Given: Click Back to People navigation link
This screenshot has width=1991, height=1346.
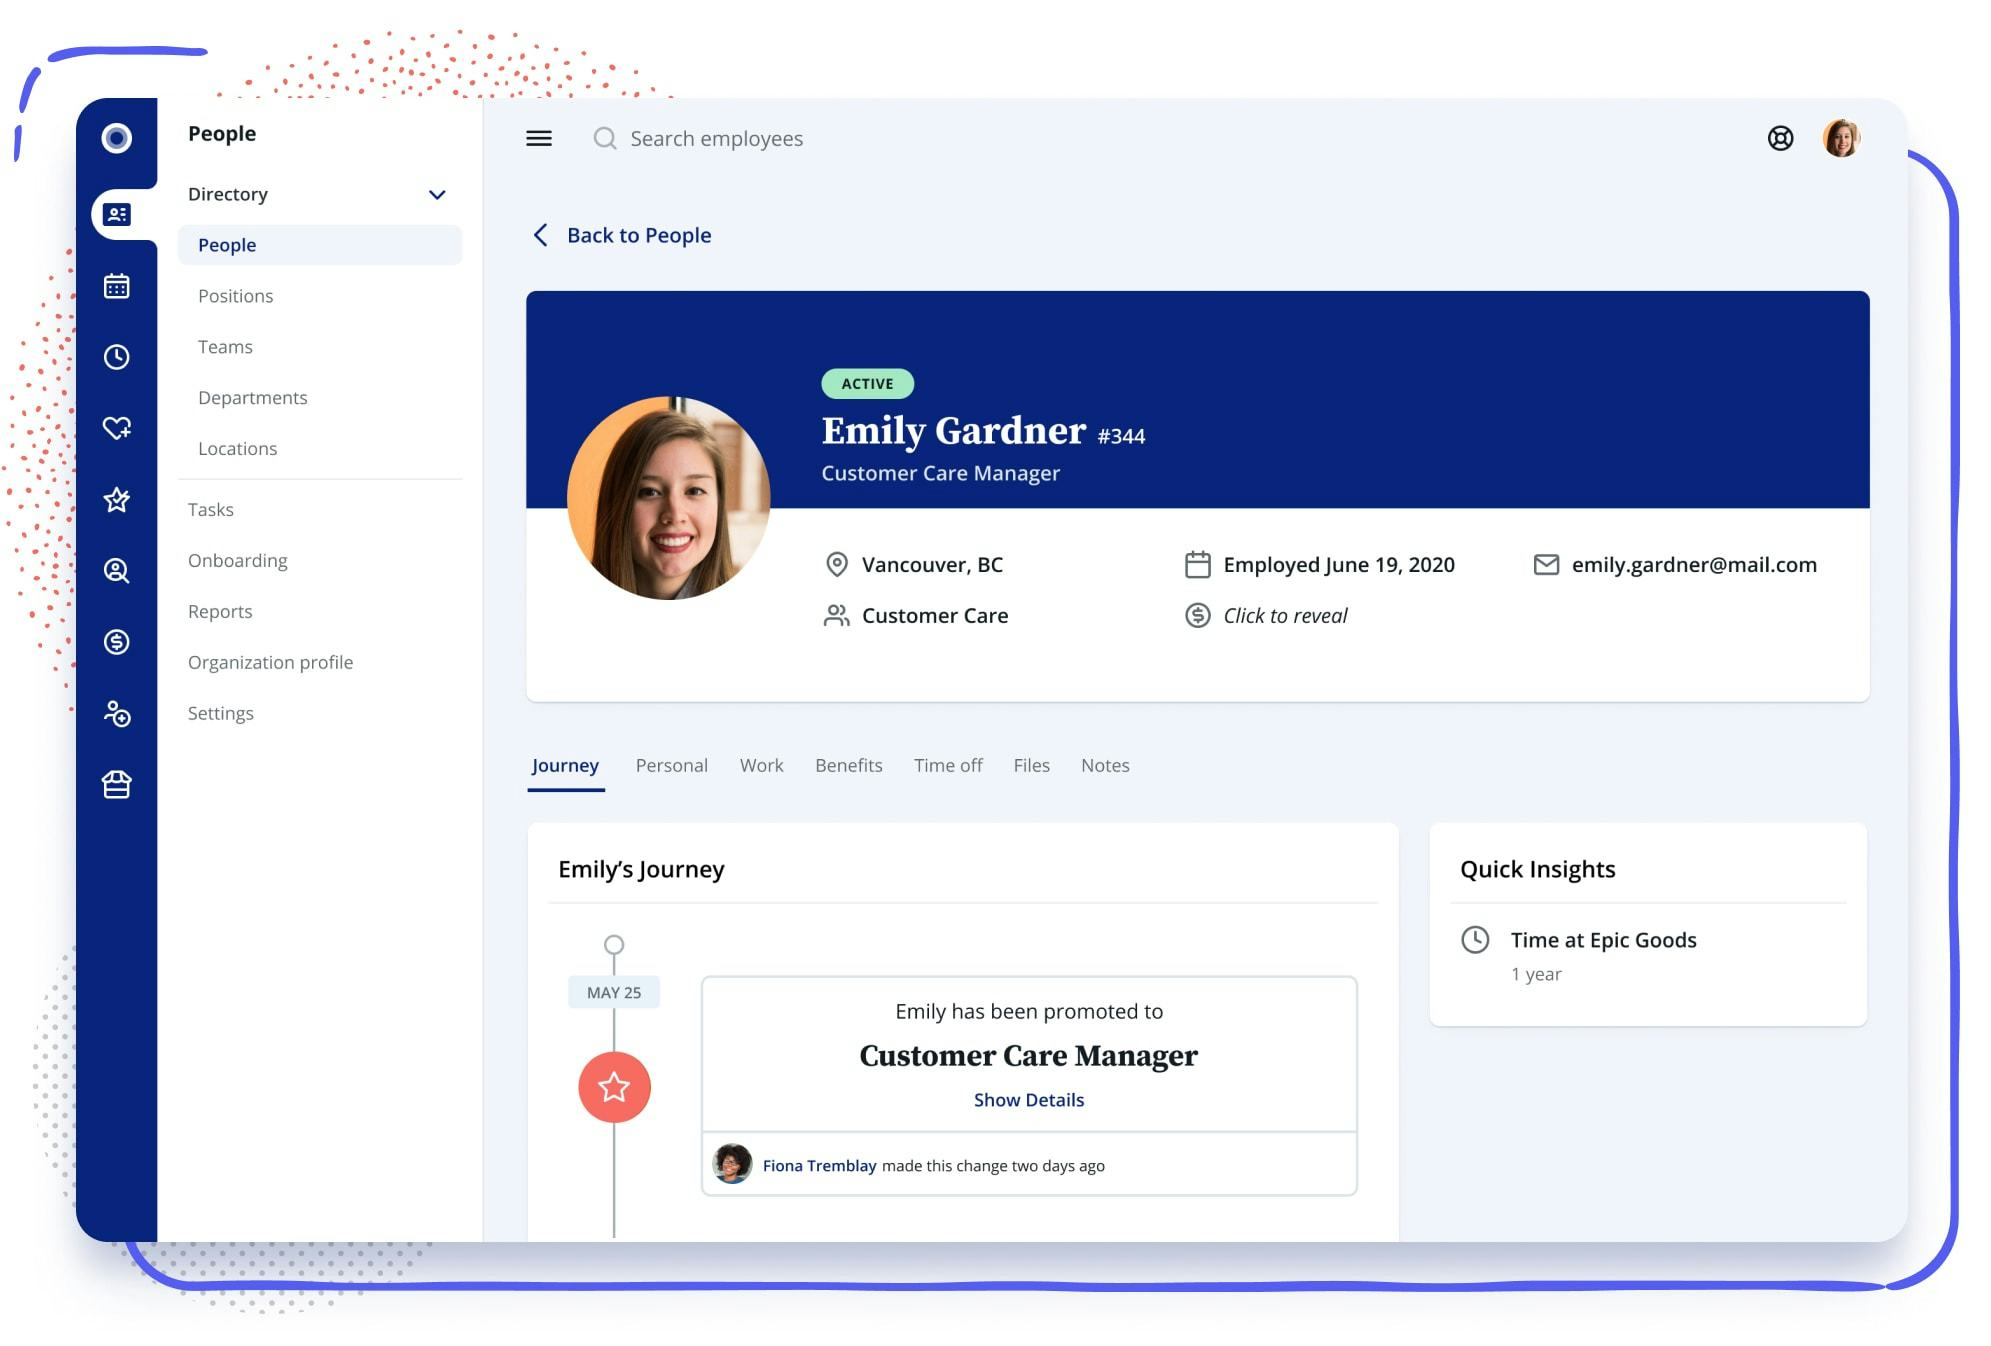Looking at the screenshot, I should (x=619, y=234).
